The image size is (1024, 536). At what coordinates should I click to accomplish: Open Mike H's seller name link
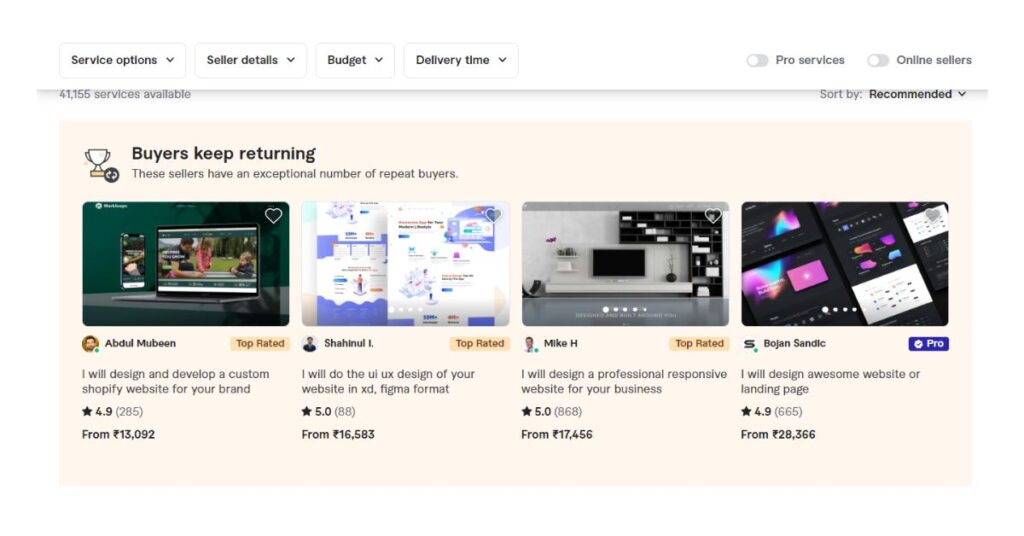[x=560, y=343]
